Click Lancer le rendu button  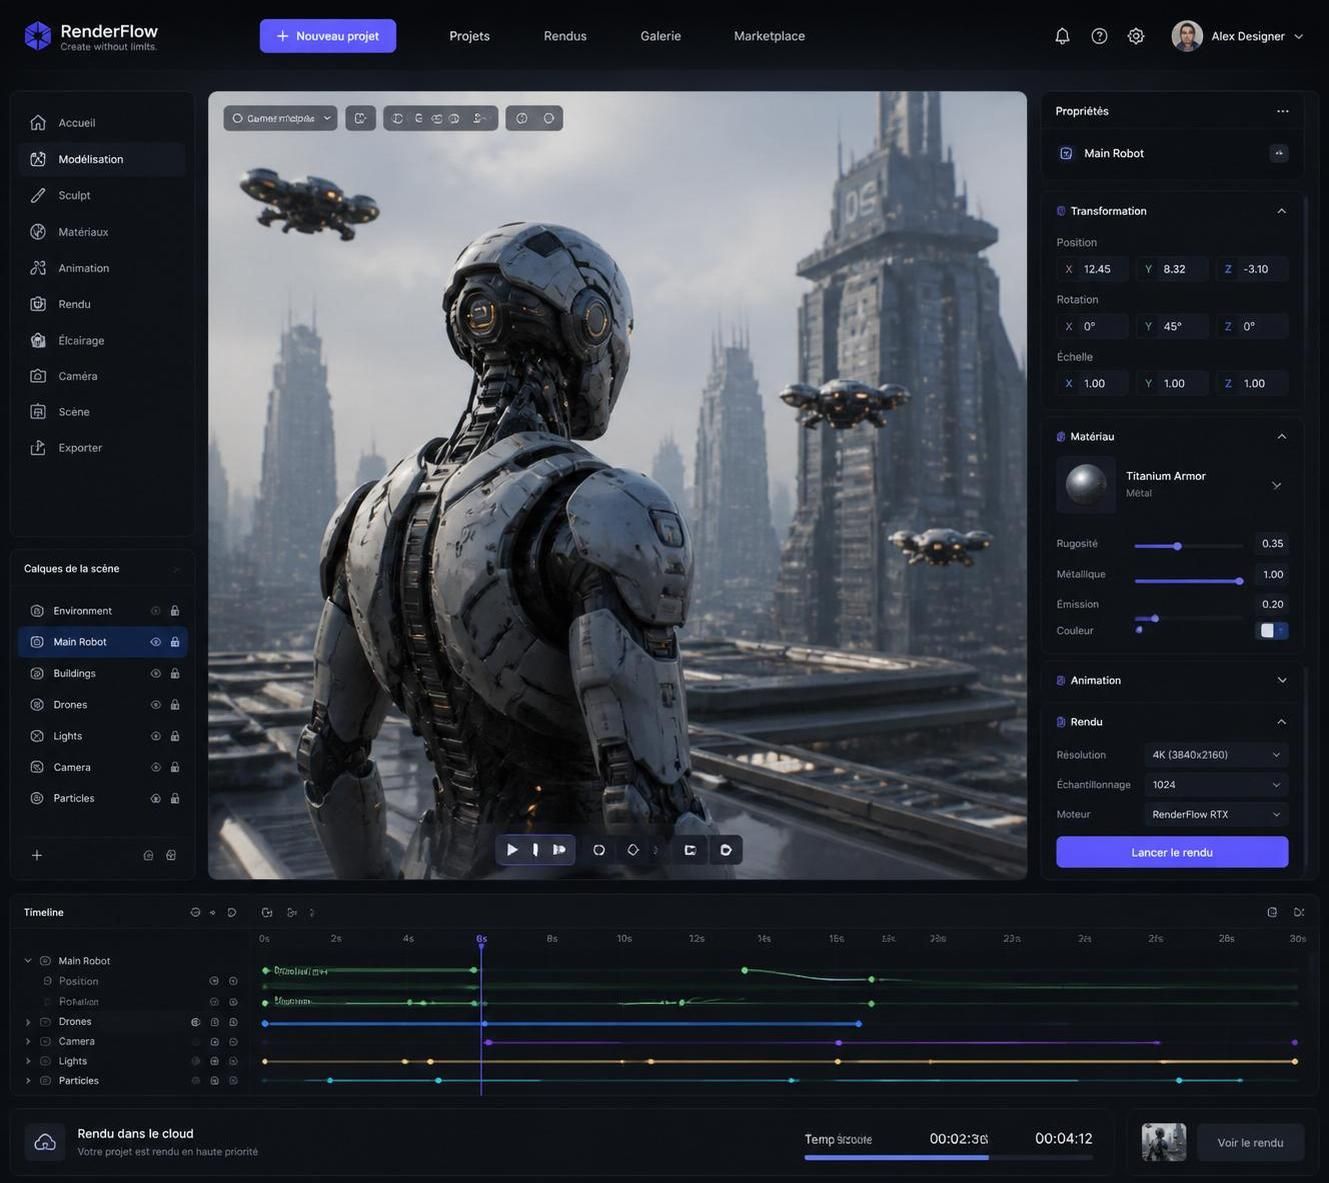(1172, 852)
